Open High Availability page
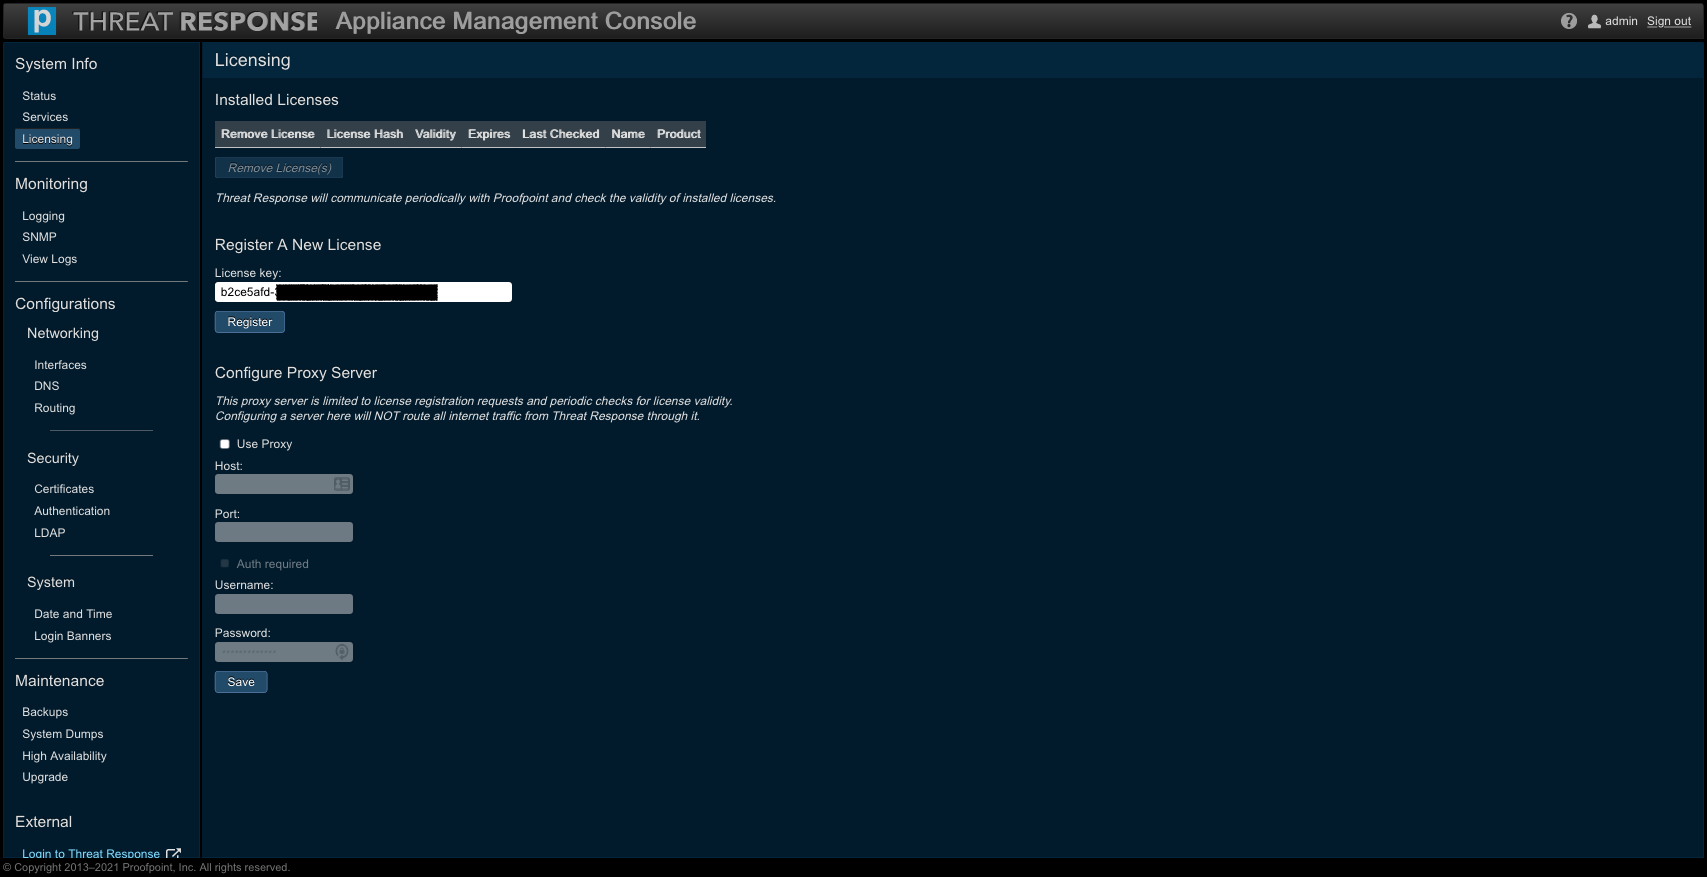1707x877 pixels. [64, 756]
